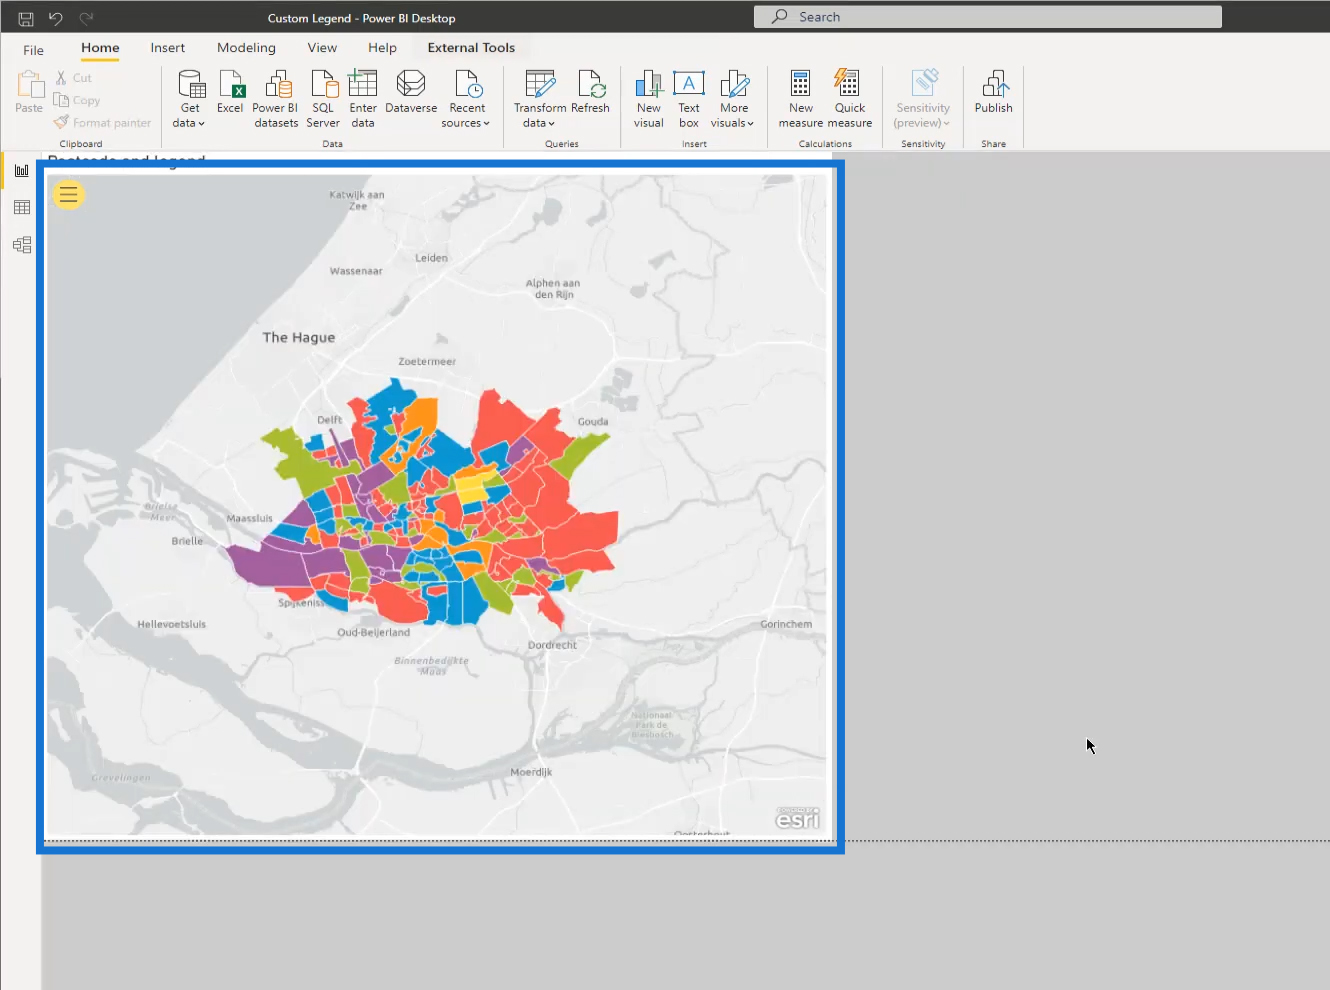Open the Insert ribbon tab
The height and width of the screenshot is (990, 1330).
tap(168, 48)
